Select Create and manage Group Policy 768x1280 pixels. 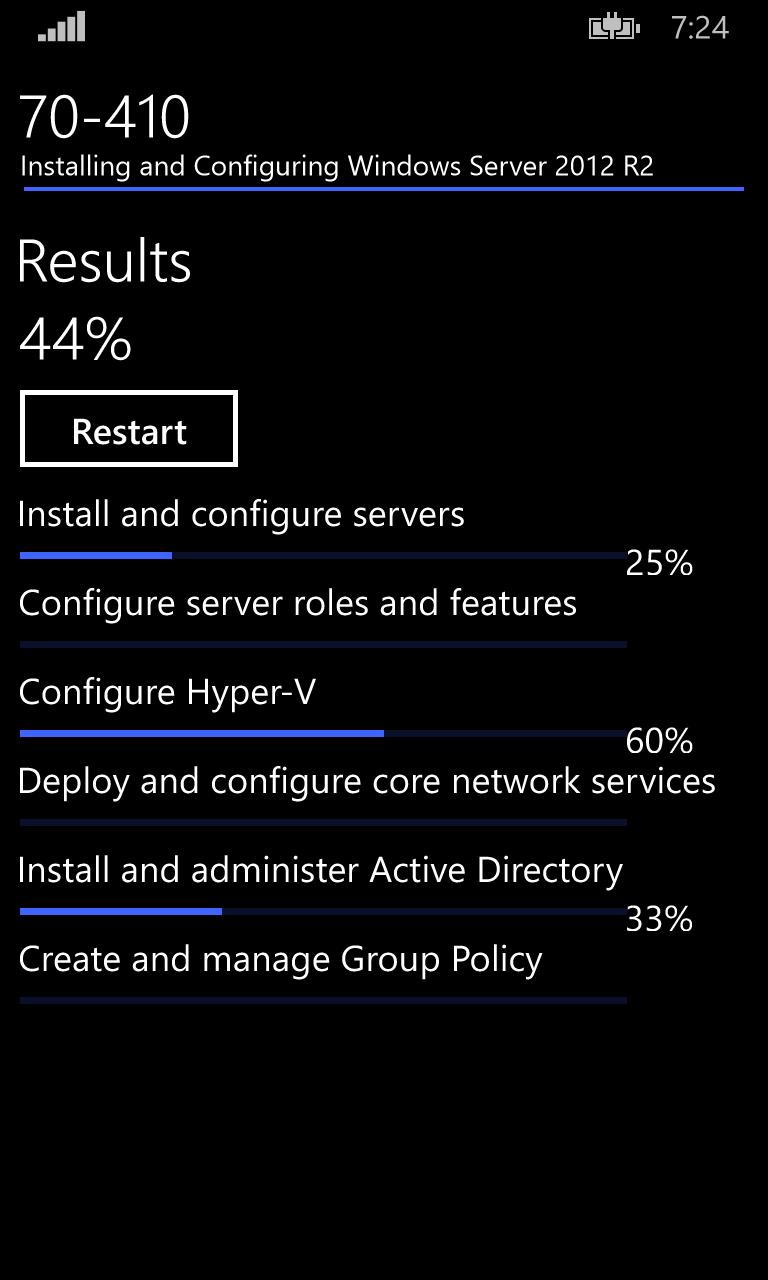click(278, 958)
